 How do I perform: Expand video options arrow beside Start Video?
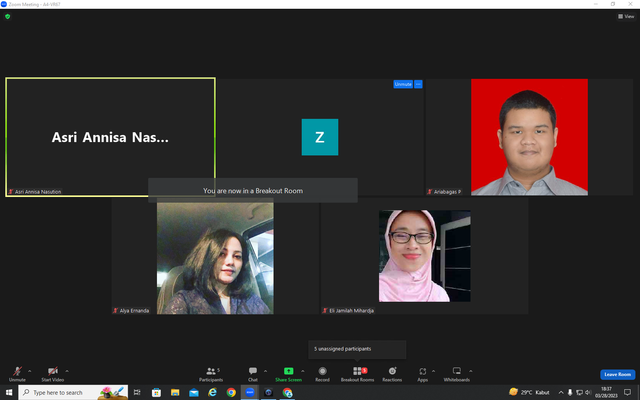coord(67,371)
